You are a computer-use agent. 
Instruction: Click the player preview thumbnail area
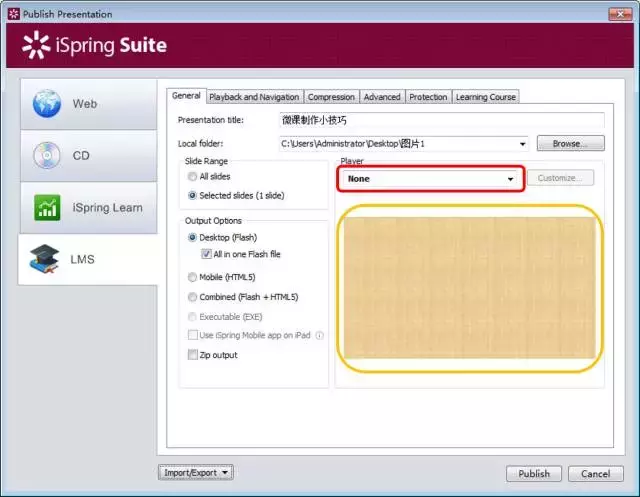(x=470, y=288)
